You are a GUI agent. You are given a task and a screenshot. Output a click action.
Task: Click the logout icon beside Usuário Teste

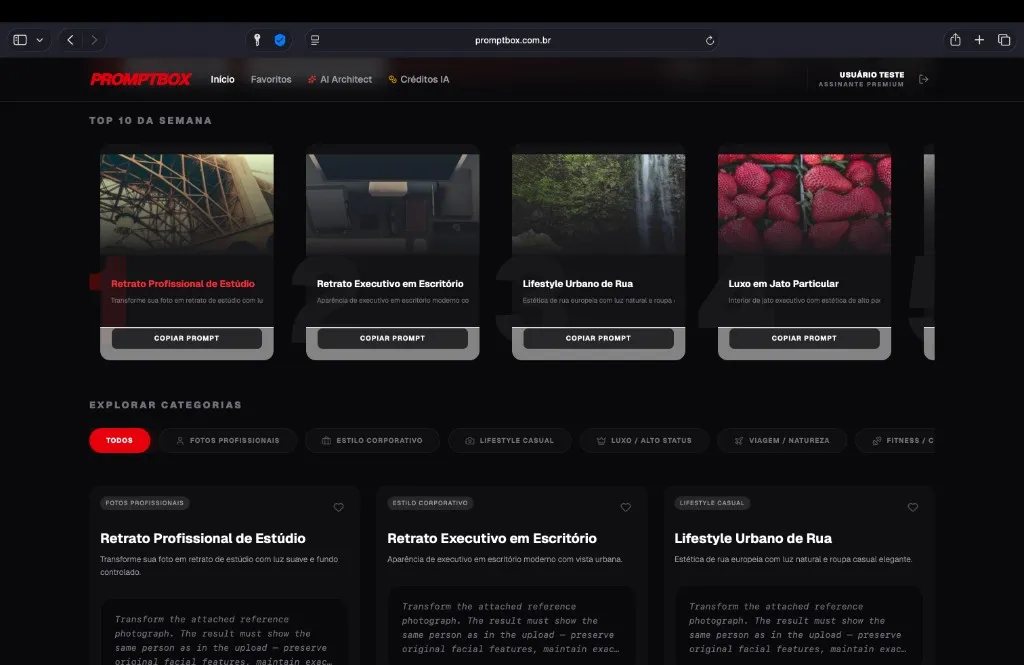coord(923,80)
